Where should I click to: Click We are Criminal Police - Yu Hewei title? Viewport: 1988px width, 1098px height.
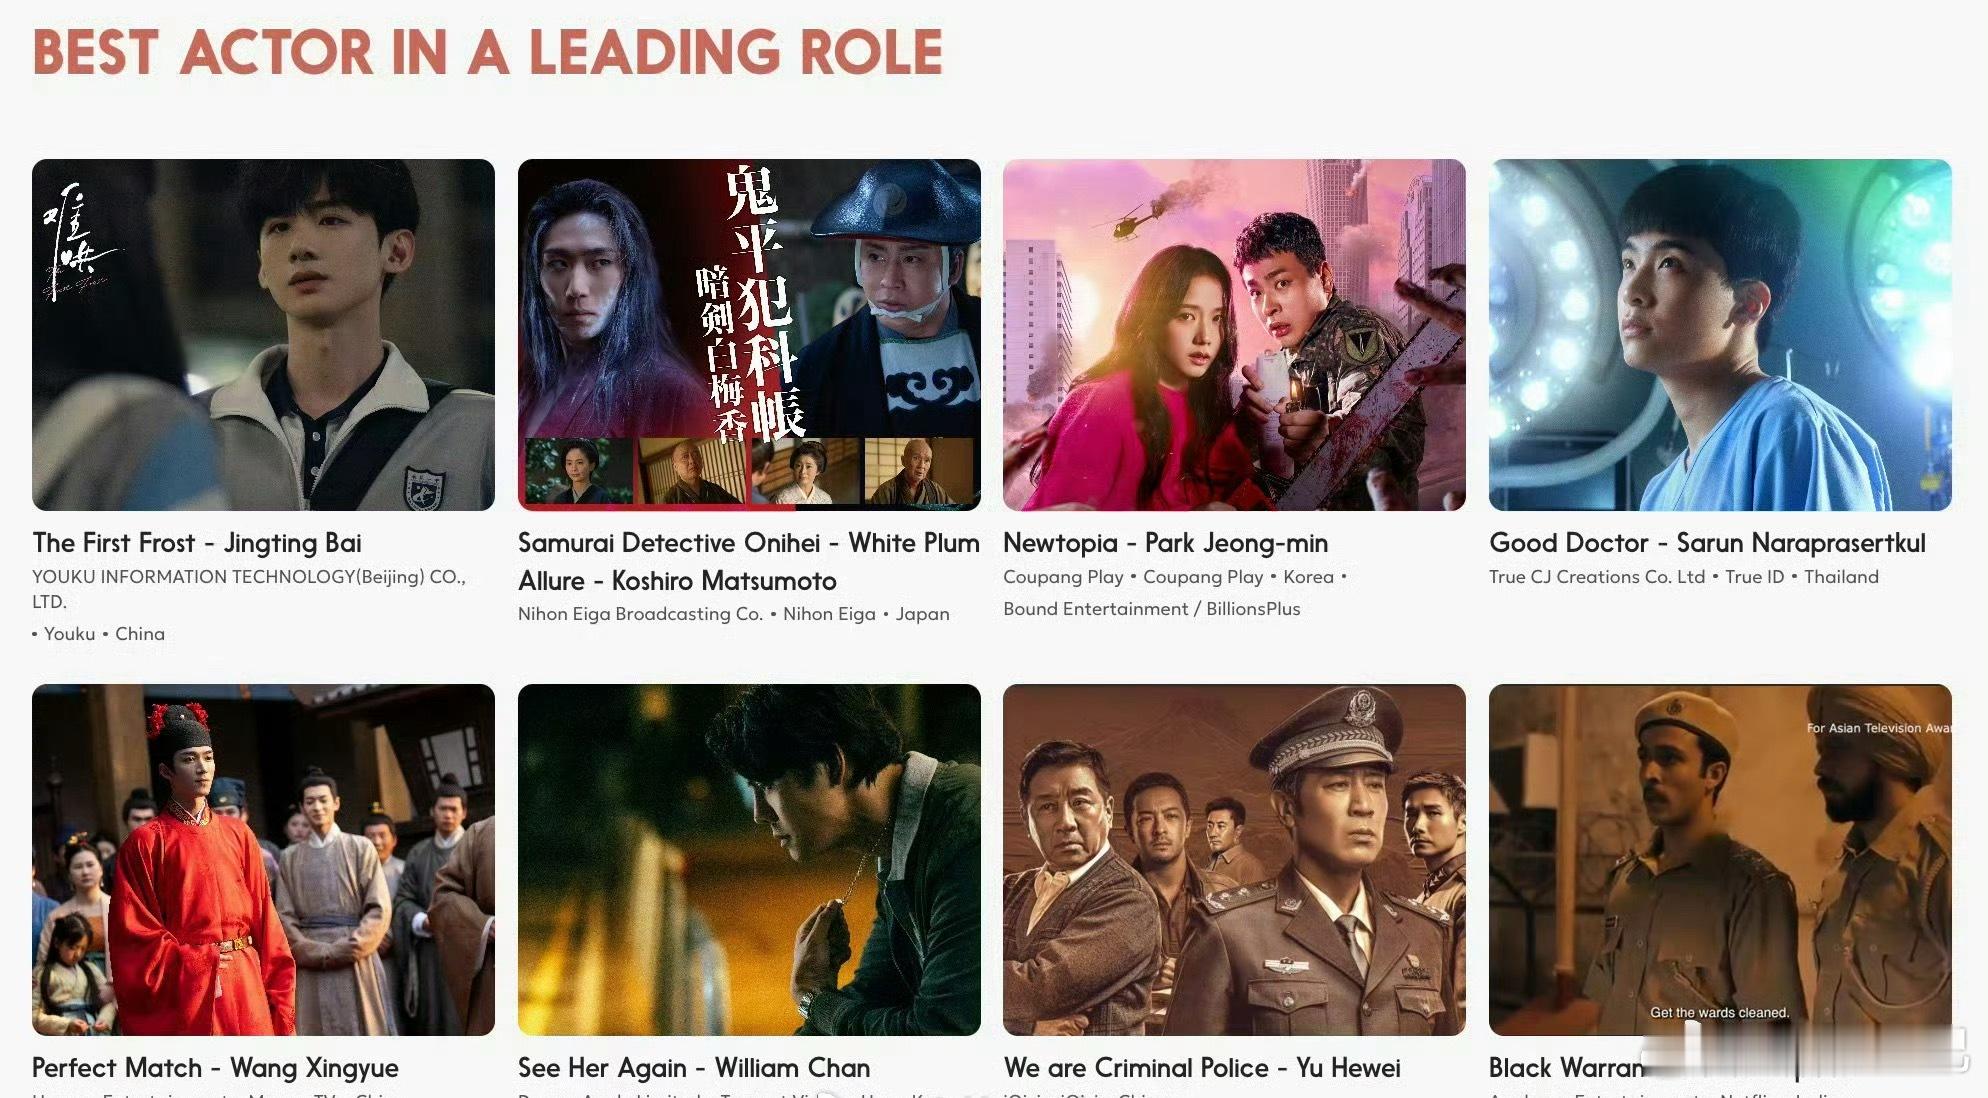click(x=1202, y=1068)
